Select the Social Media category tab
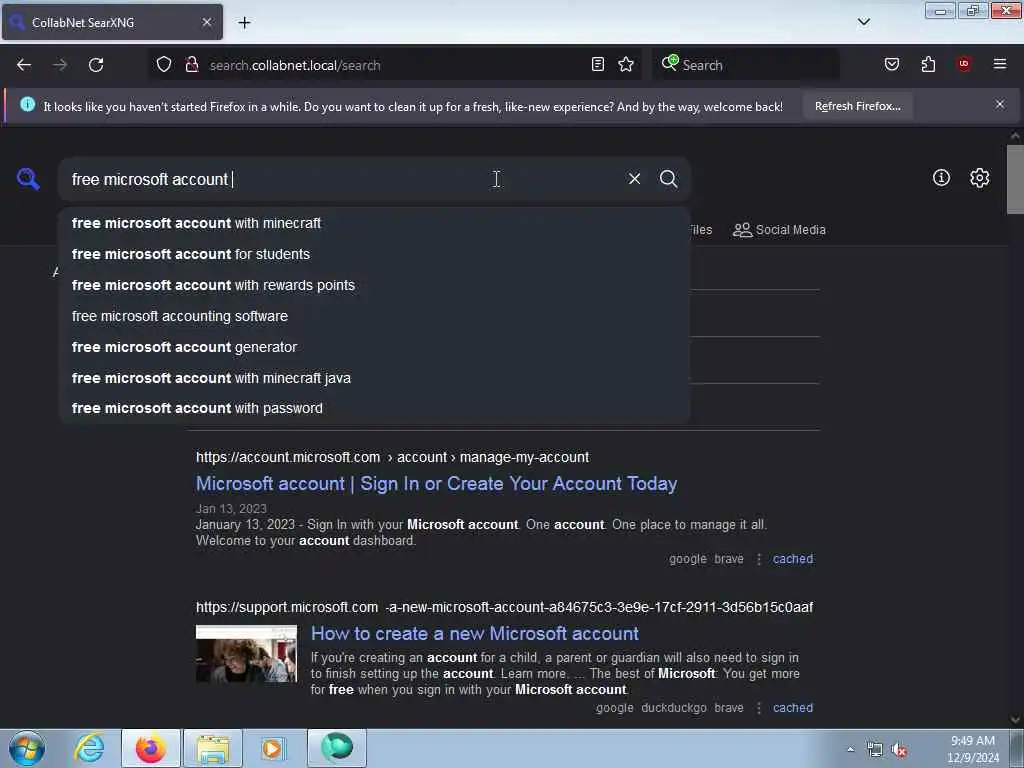The height and width of the screenshot is (768, 1024). click(x=779, y=230)
